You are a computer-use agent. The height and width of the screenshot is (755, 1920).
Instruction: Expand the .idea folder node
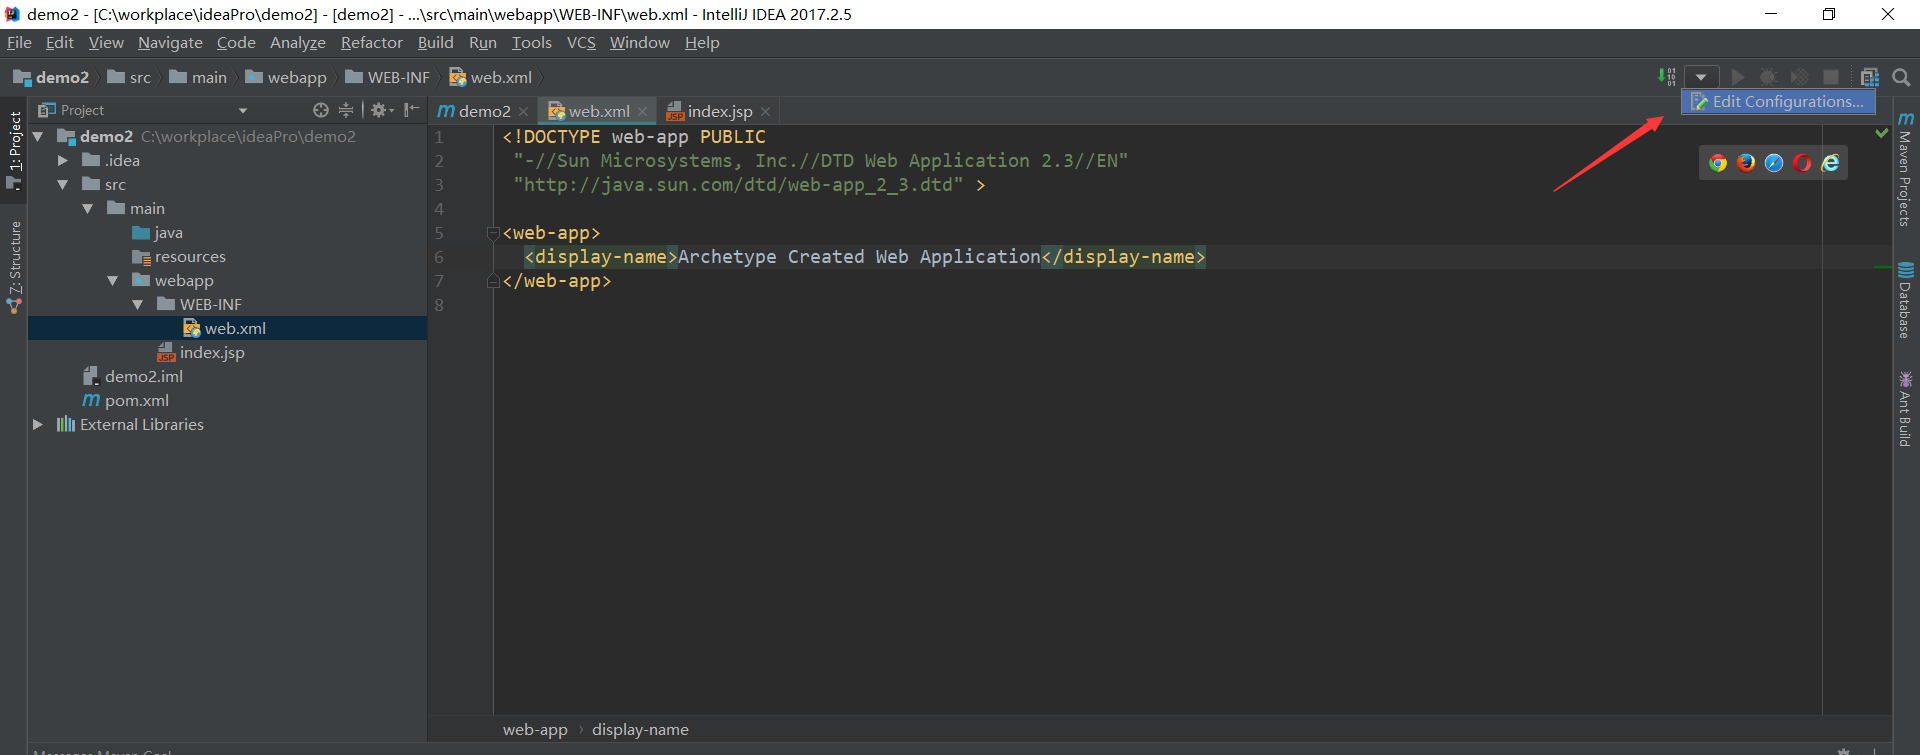[63, 160]
